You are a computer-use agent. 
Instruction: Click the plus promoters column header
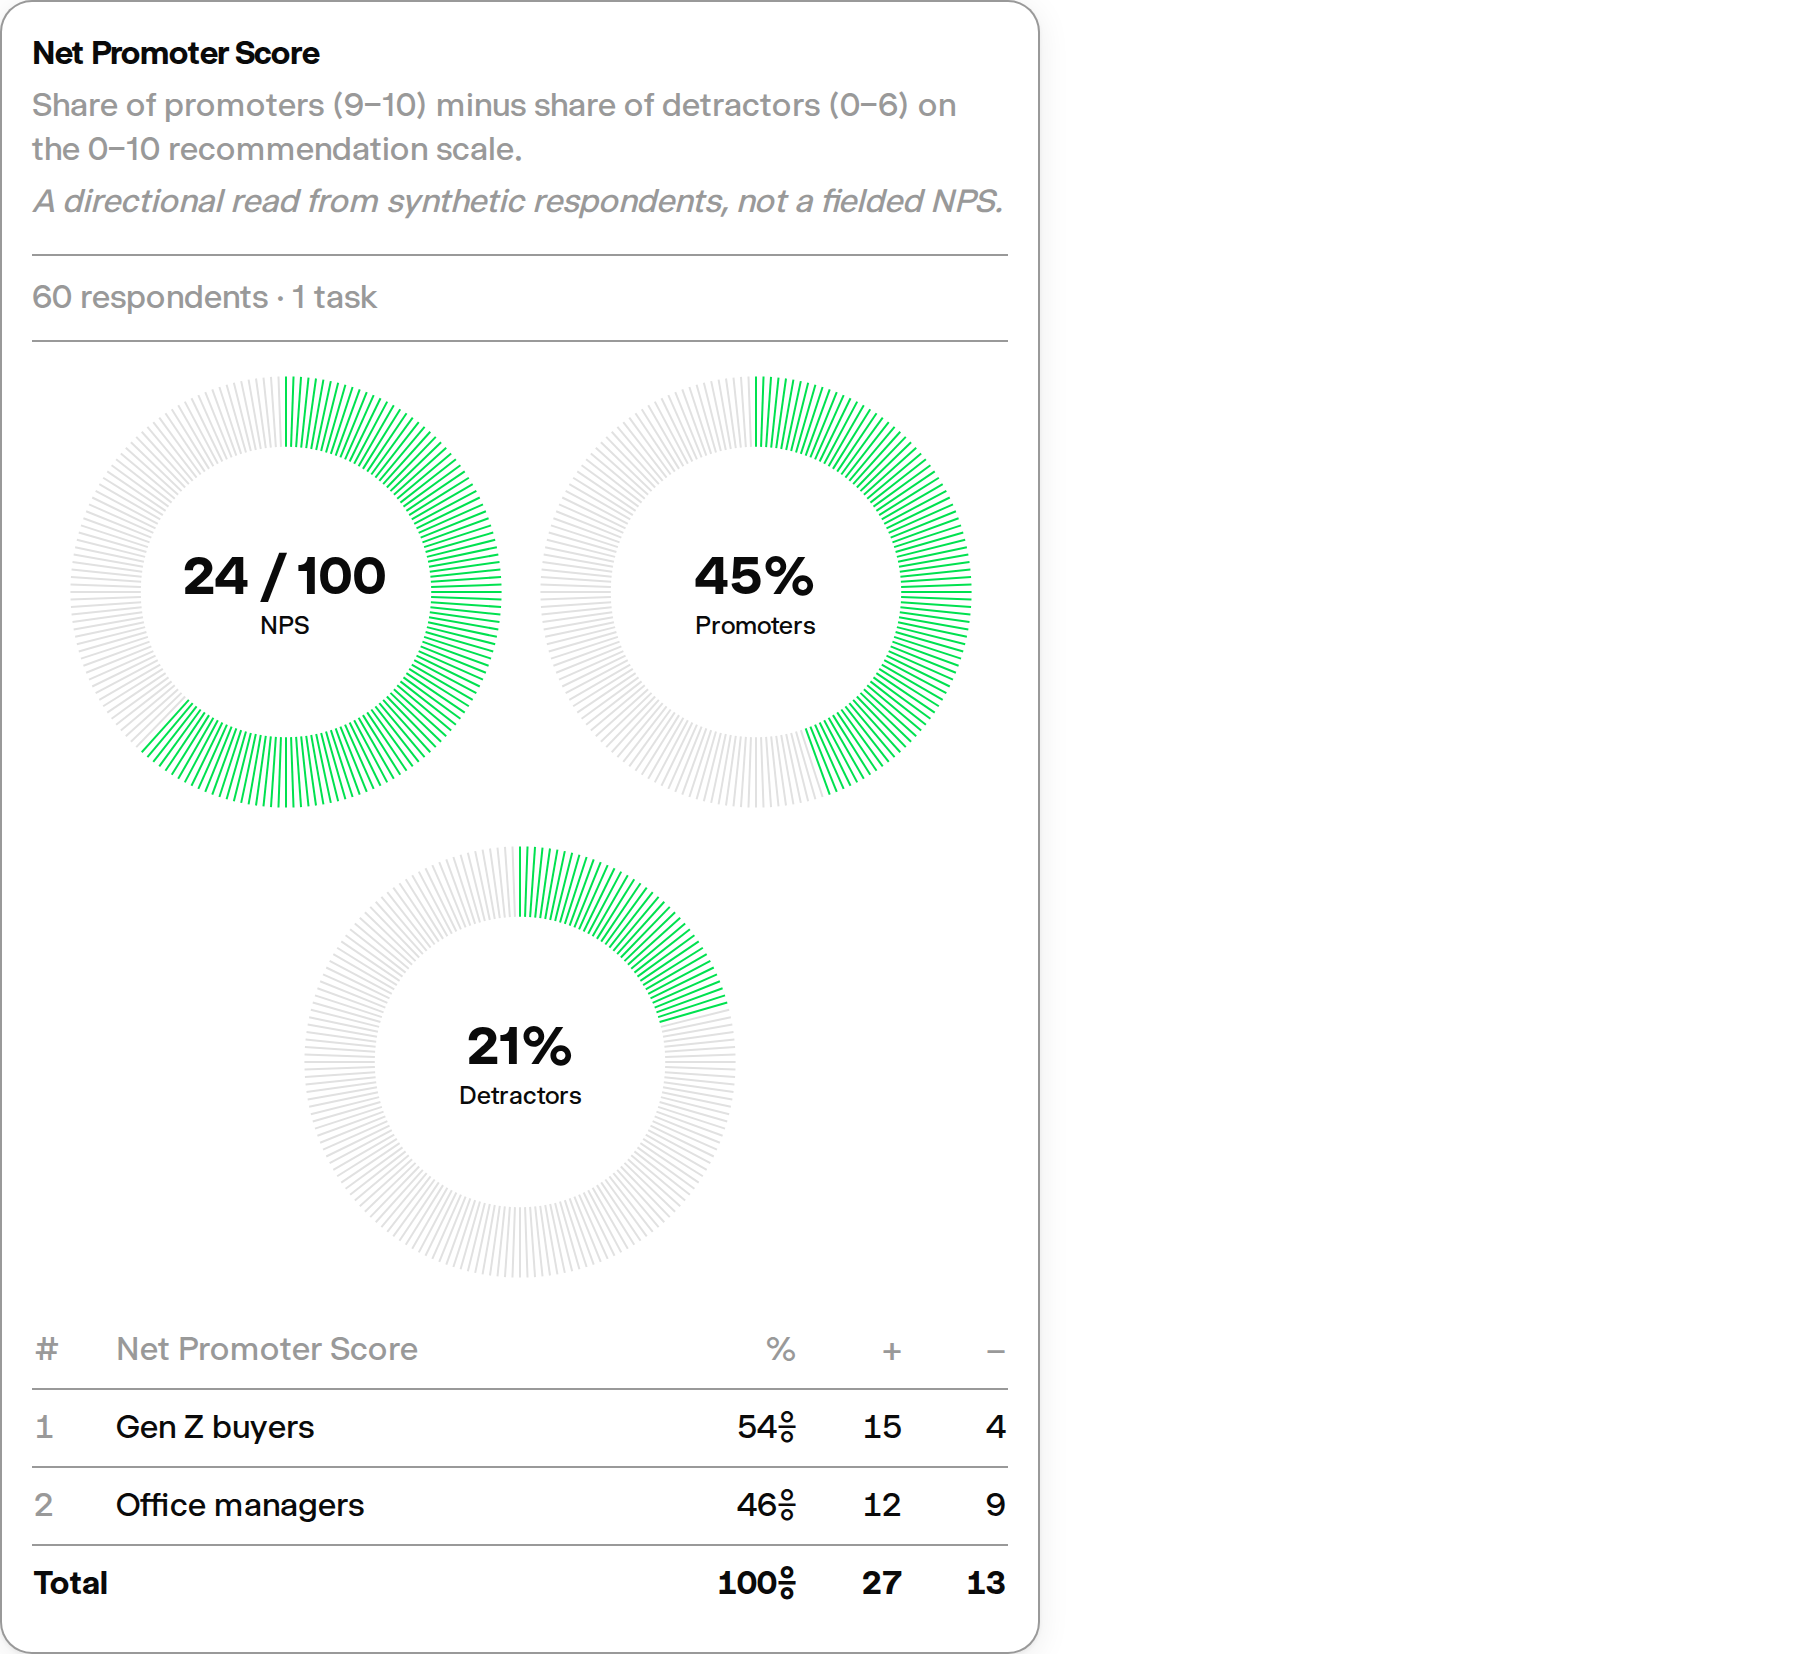[892, 1351]
